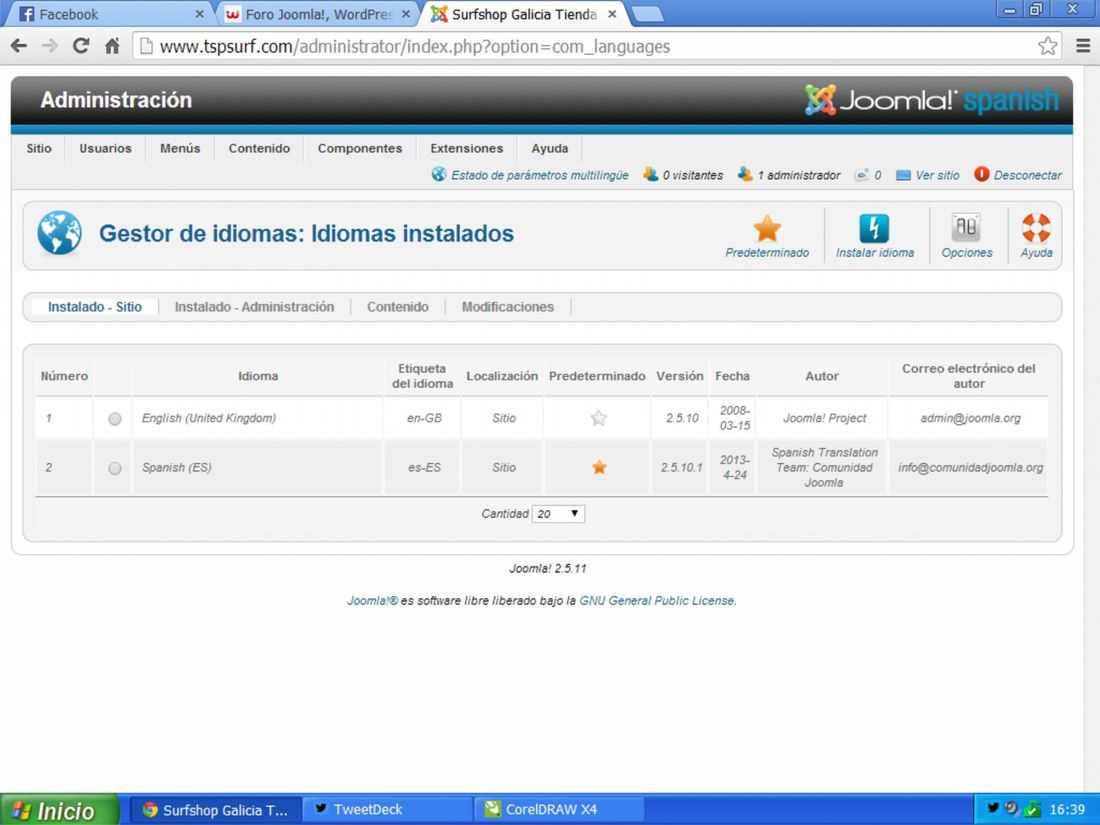Viewport: 1100px width, 825px height.
Task: Go to the browser home icon
Action: (x=112, y=46)
